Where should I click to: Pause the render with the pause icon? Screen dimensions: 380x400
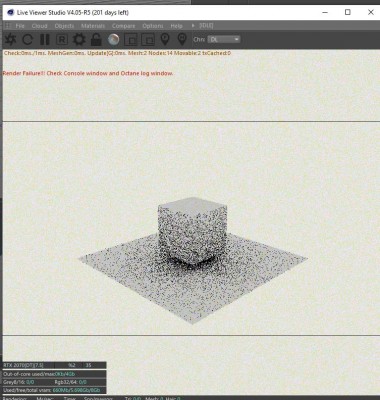point(45,39)
